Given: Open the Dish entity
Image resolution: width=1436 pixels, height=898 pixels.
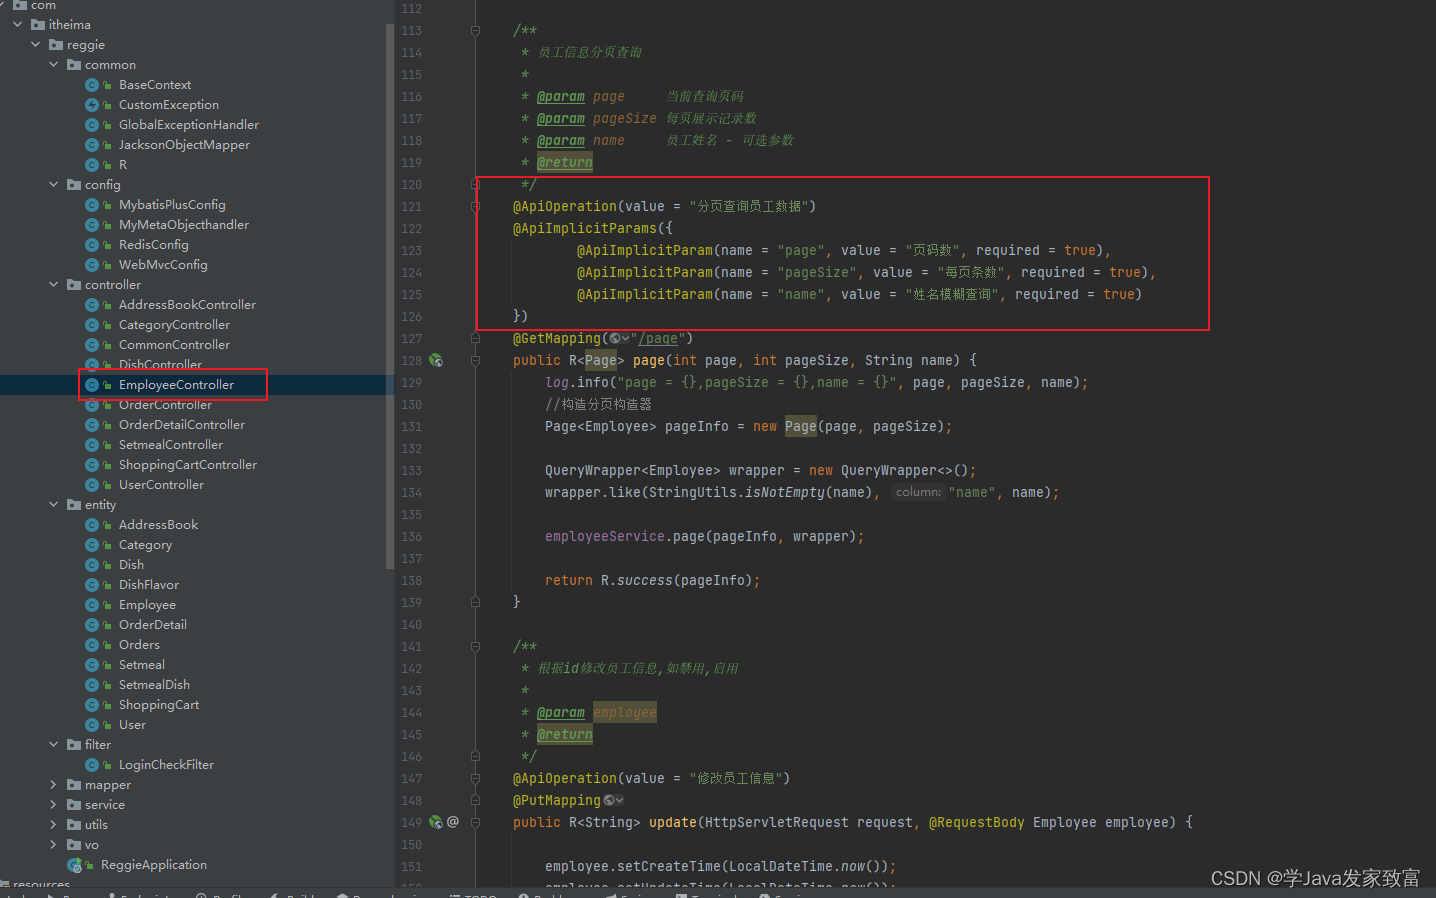Looking at the screenshot, I should click(x=131, y=565).
